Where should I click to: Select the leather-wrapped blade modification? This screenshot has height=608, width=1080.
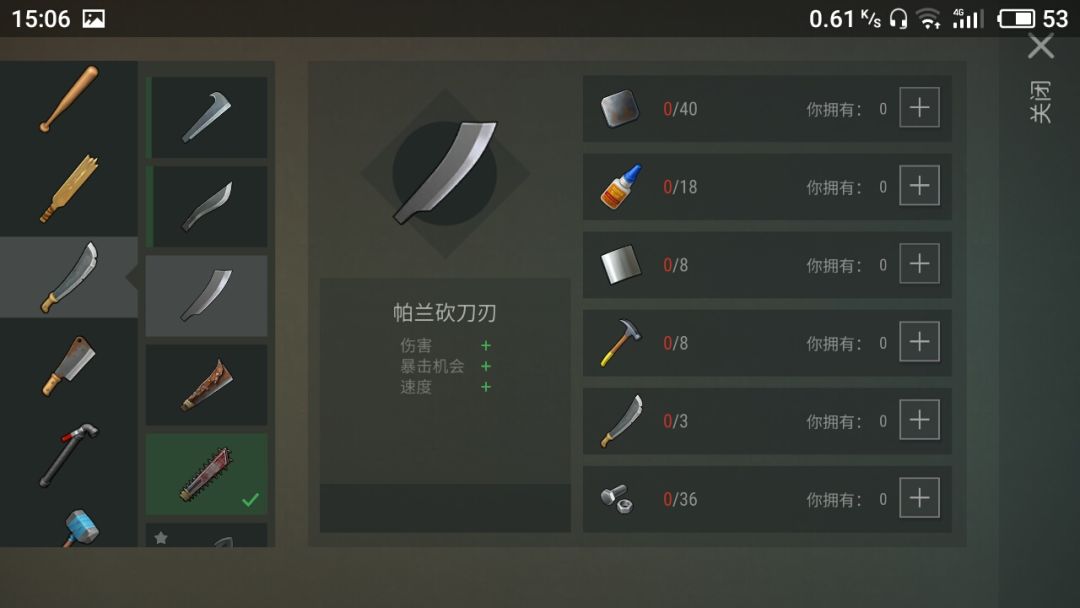(x=207, y=385)
